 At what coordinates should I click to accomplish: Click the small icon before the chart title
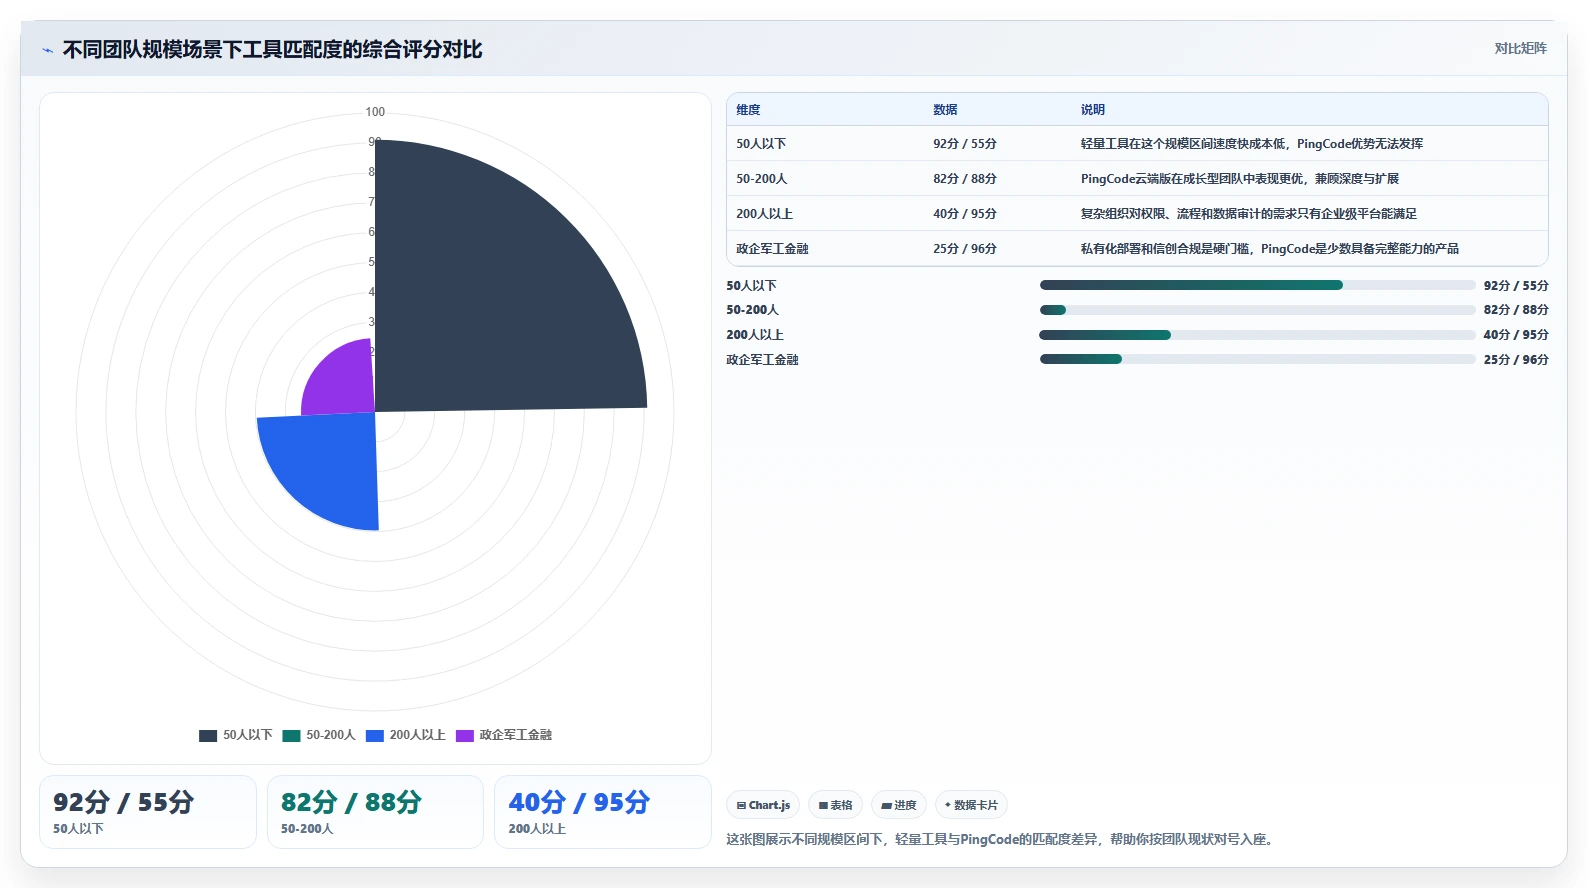(x=47, y=50)
